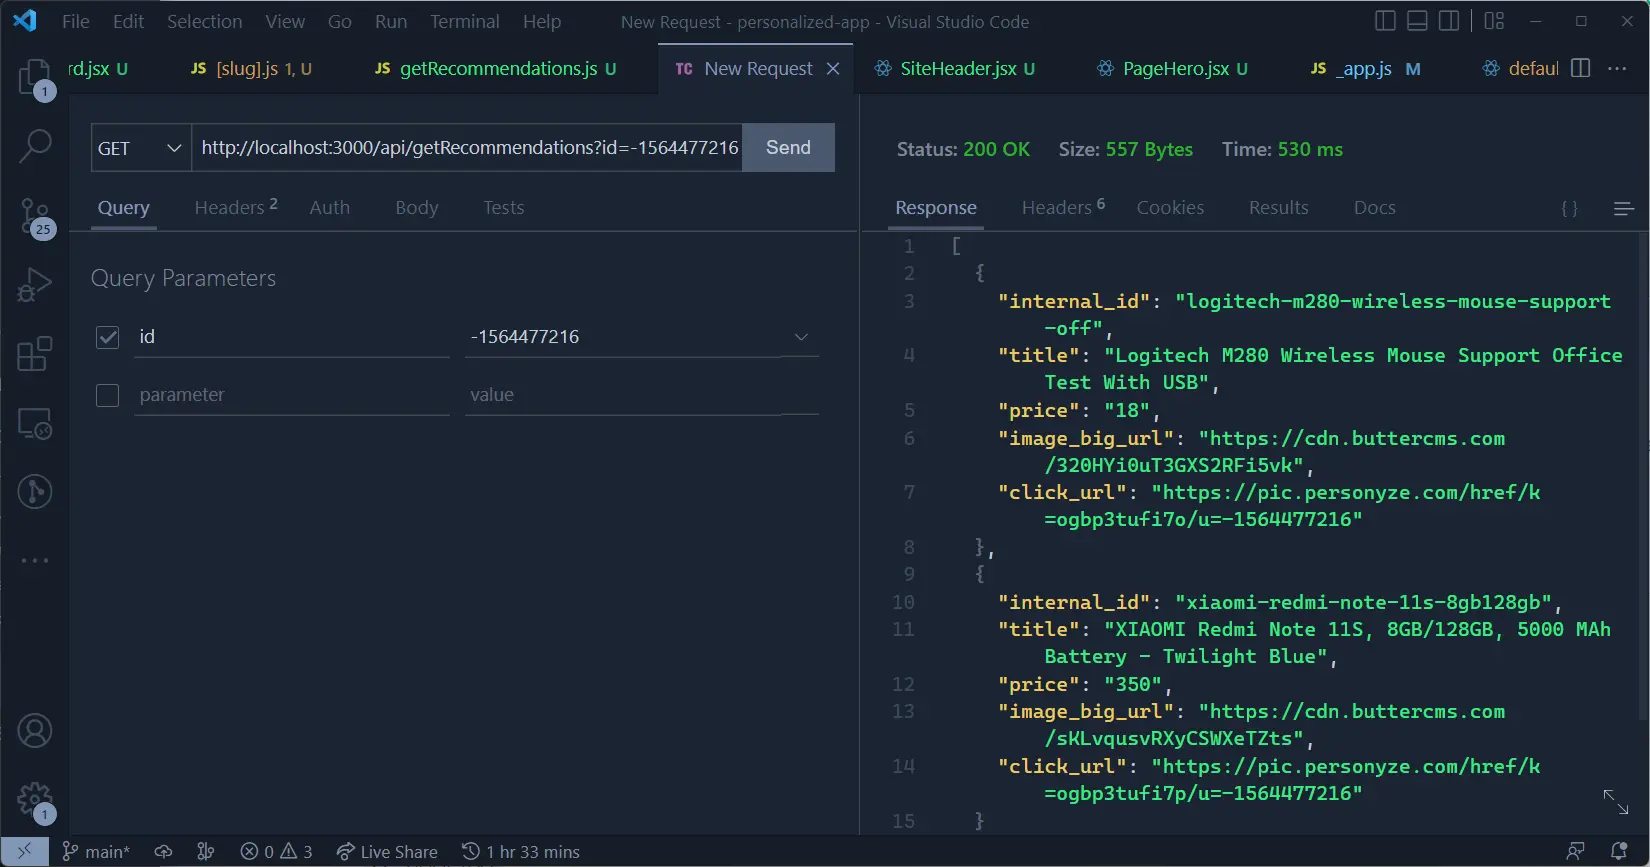Customize layout icon in title bar
Image resolution: width=1650 pixels, height=867 pixels.
pos(1494,21)
